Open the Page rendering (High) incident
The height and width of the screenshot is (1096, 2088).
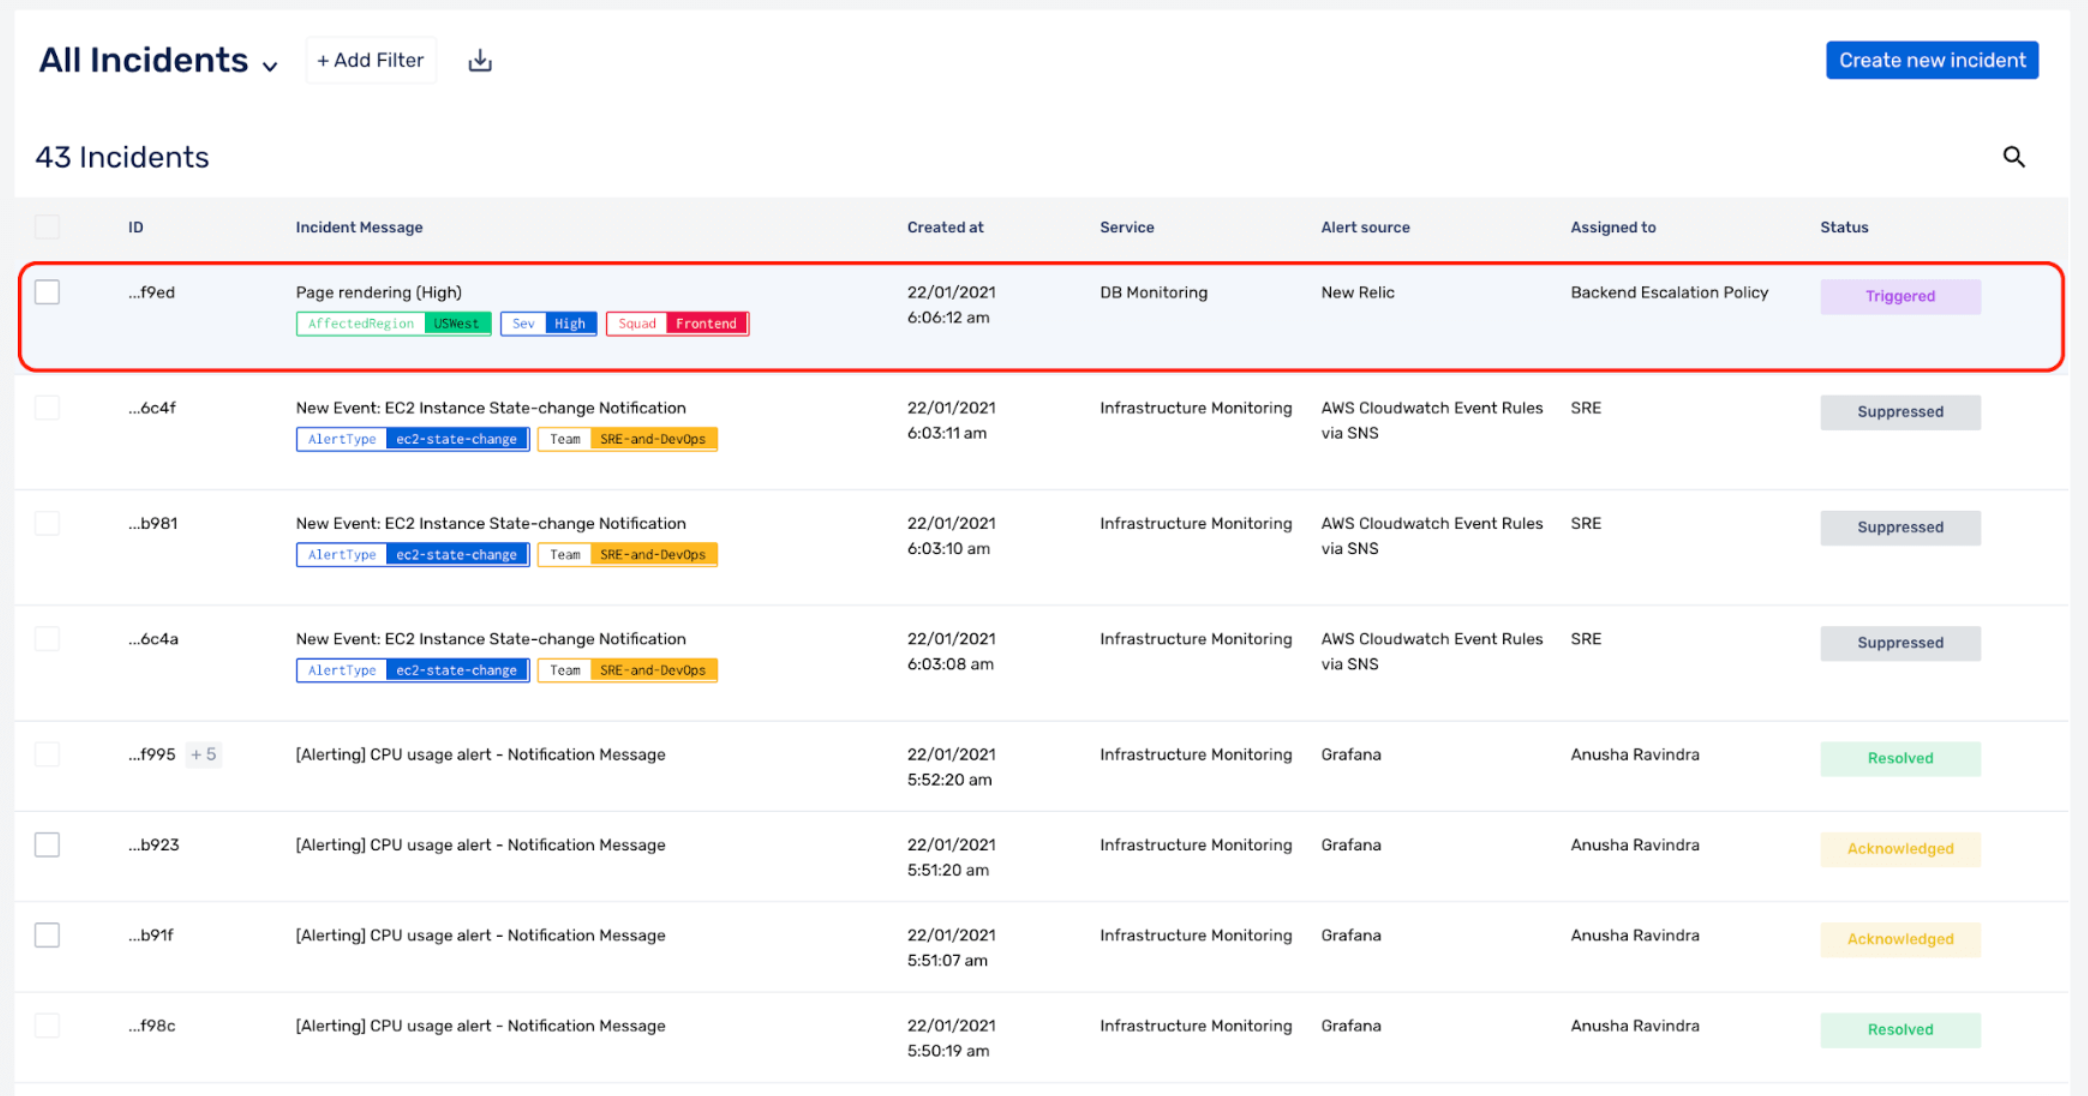379,293
